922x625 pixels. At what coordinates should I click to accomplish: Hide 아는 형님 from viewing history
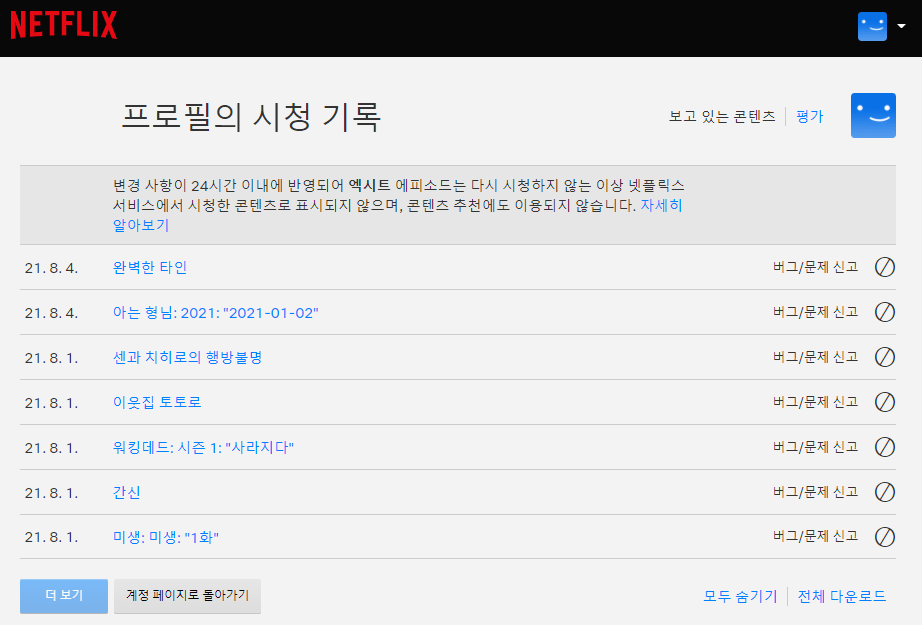click(884, 312)
